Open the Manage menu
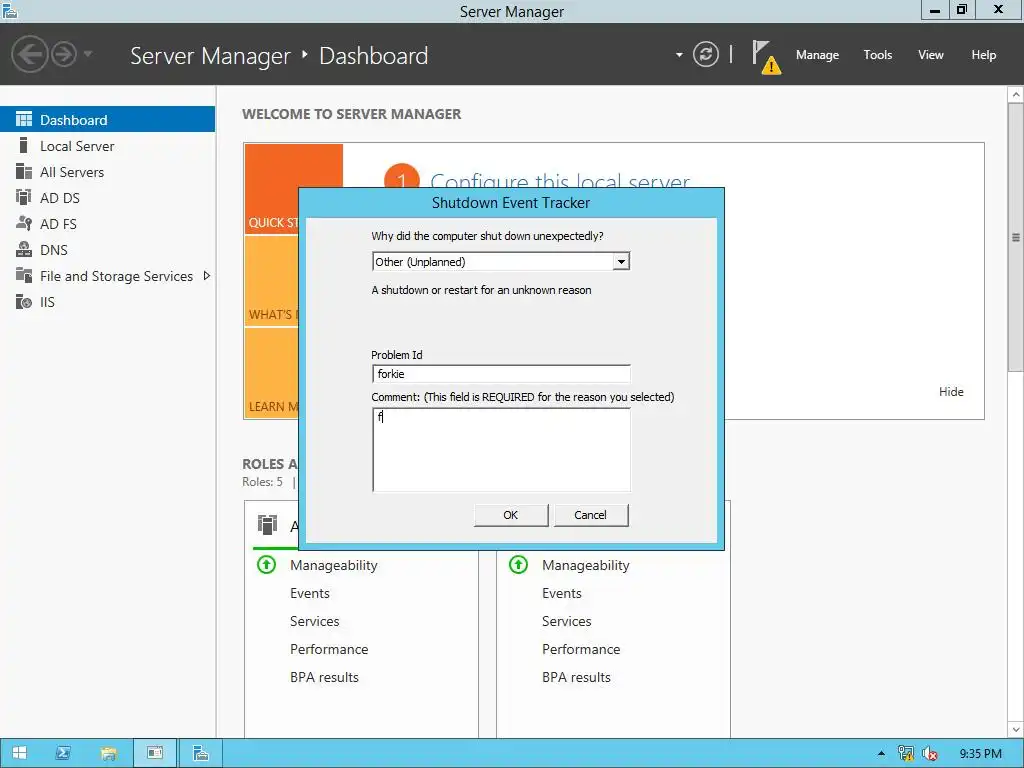The width and height of the screenshot is (1024, 768). point(817,55)
